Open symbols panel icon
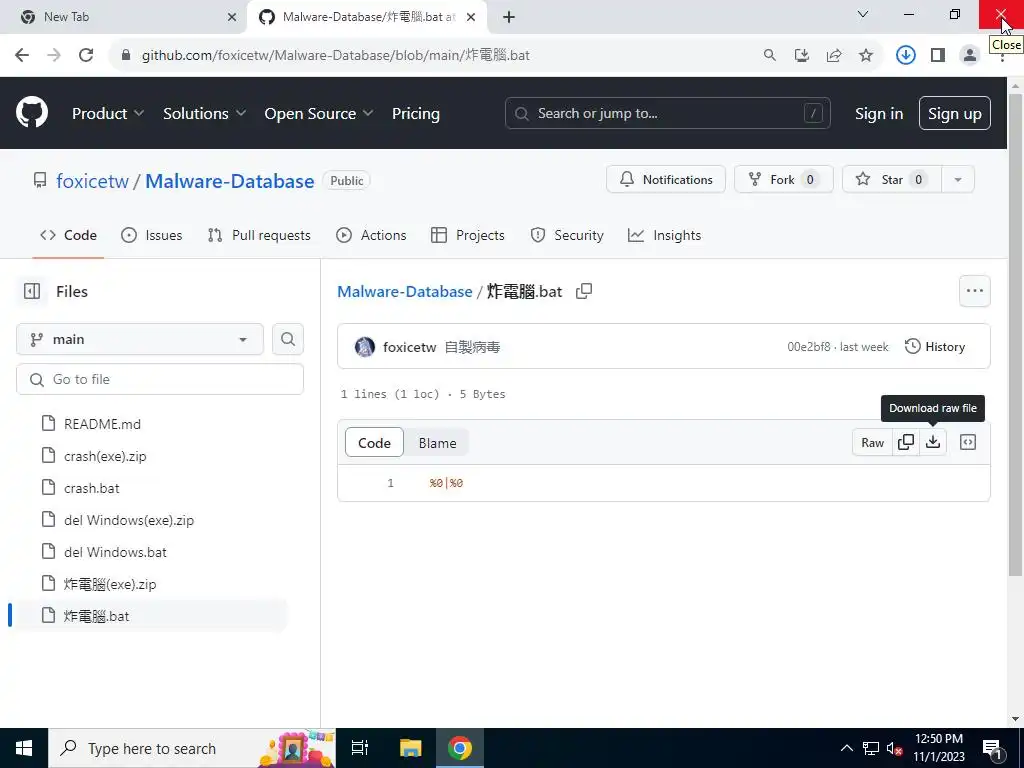 pos(968,442)
